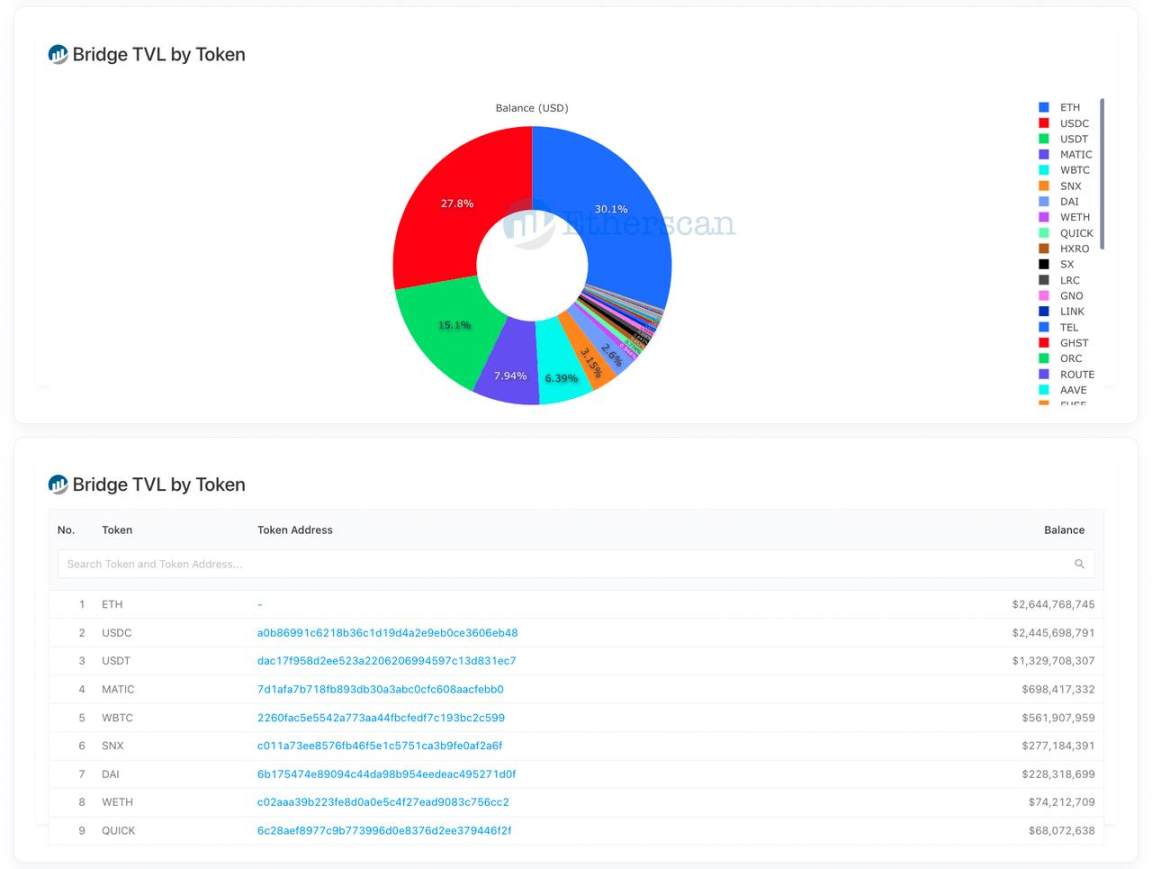Click the USDC balance $2,445,698,791
The width and height of the screenshot is (1152, 869).
pyautogui.click(x=1053, y=632)
